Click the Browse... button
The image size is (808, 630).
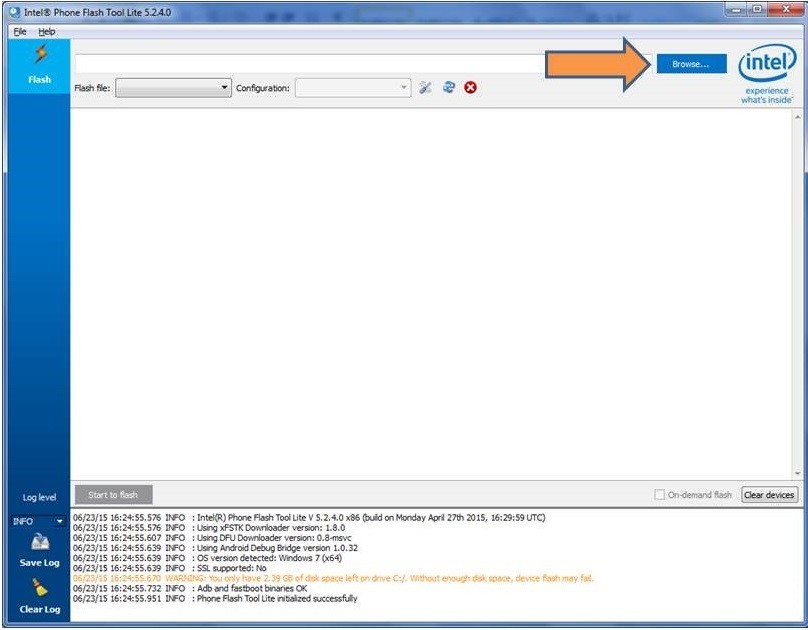692,64
